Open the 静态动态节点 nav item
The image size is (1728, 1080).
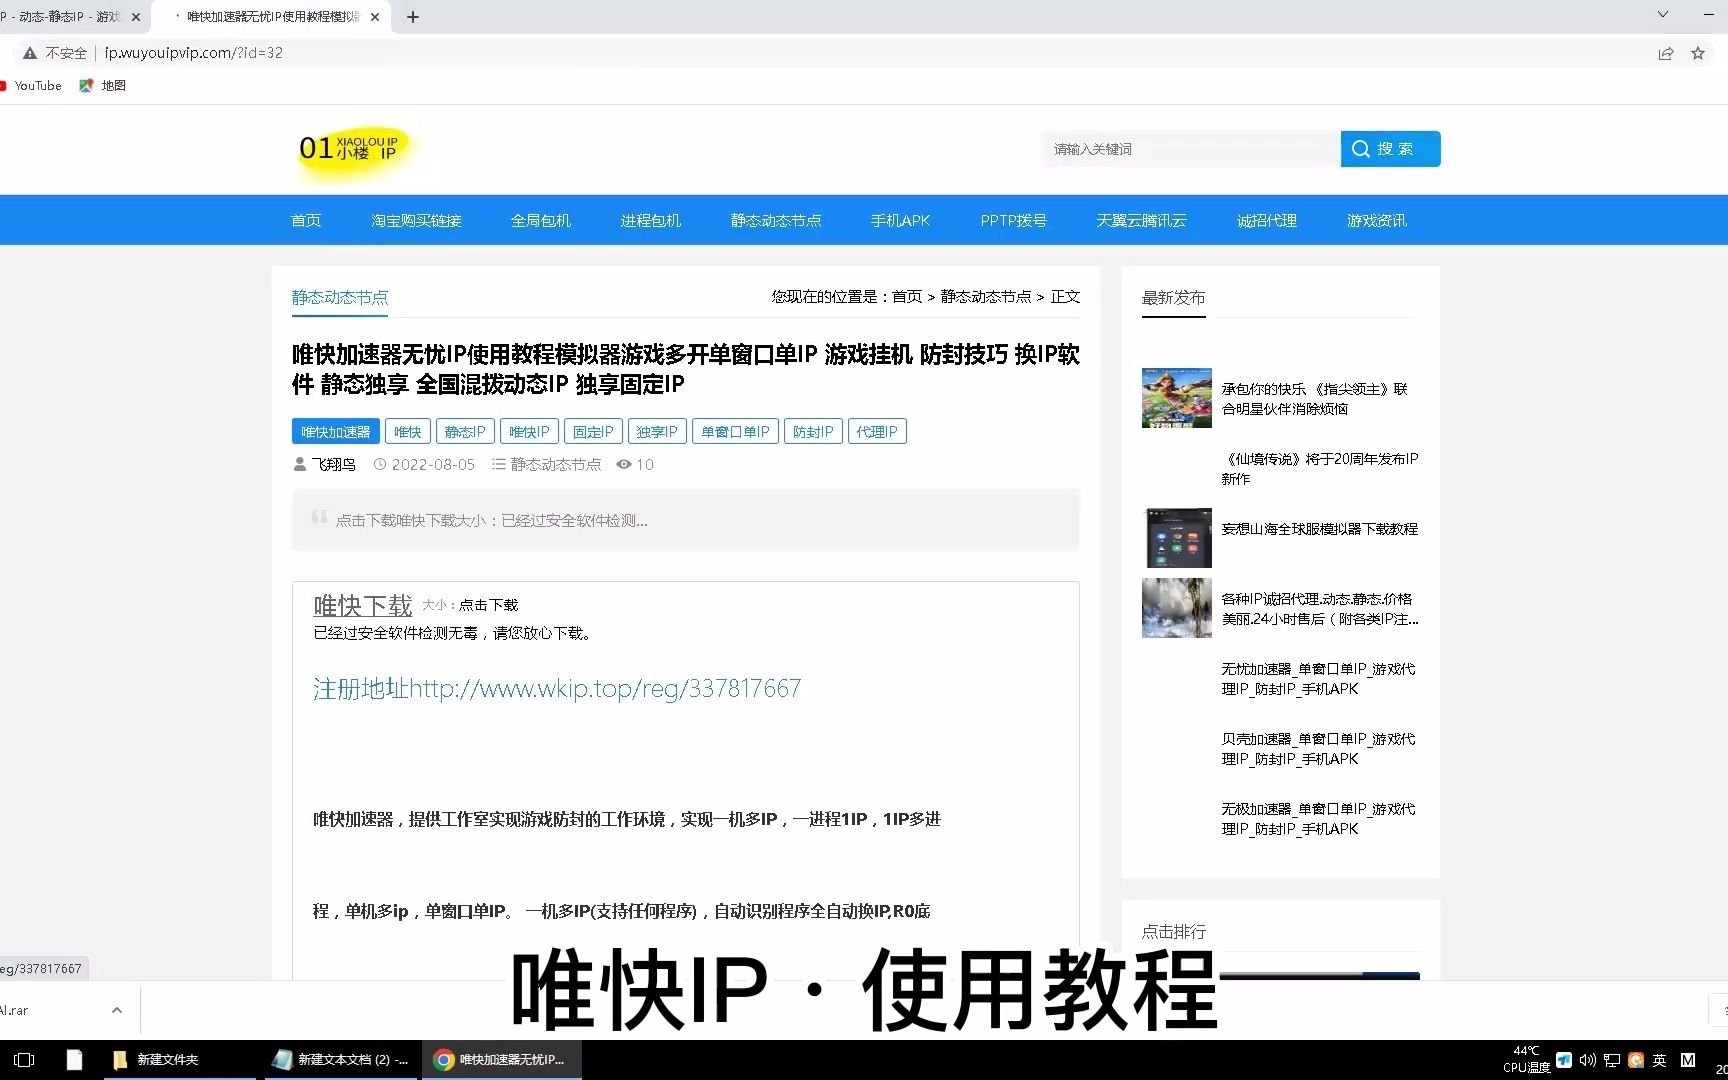coord(775,220)
